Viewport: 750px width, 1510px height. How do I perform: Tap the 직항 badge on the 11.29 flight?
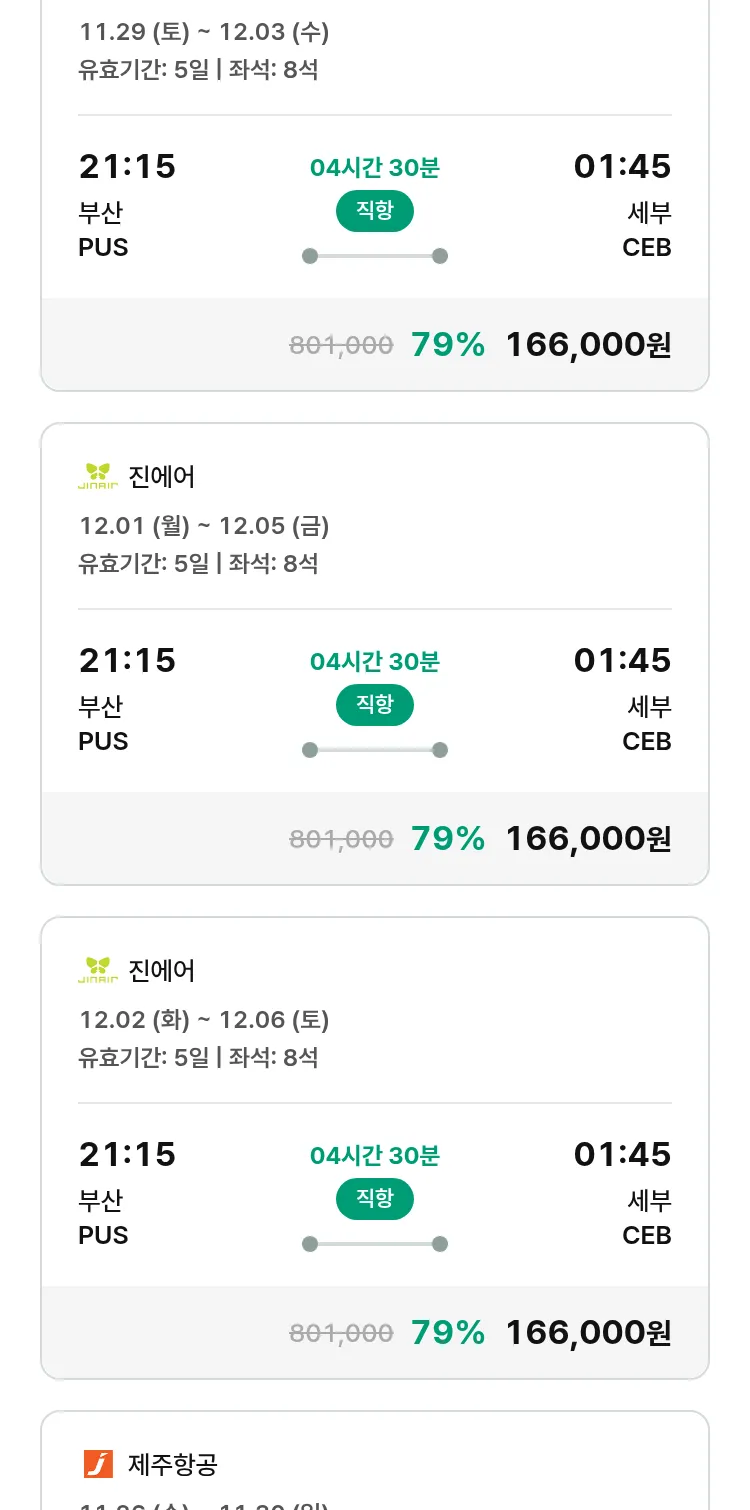click(x=374, y=210)
